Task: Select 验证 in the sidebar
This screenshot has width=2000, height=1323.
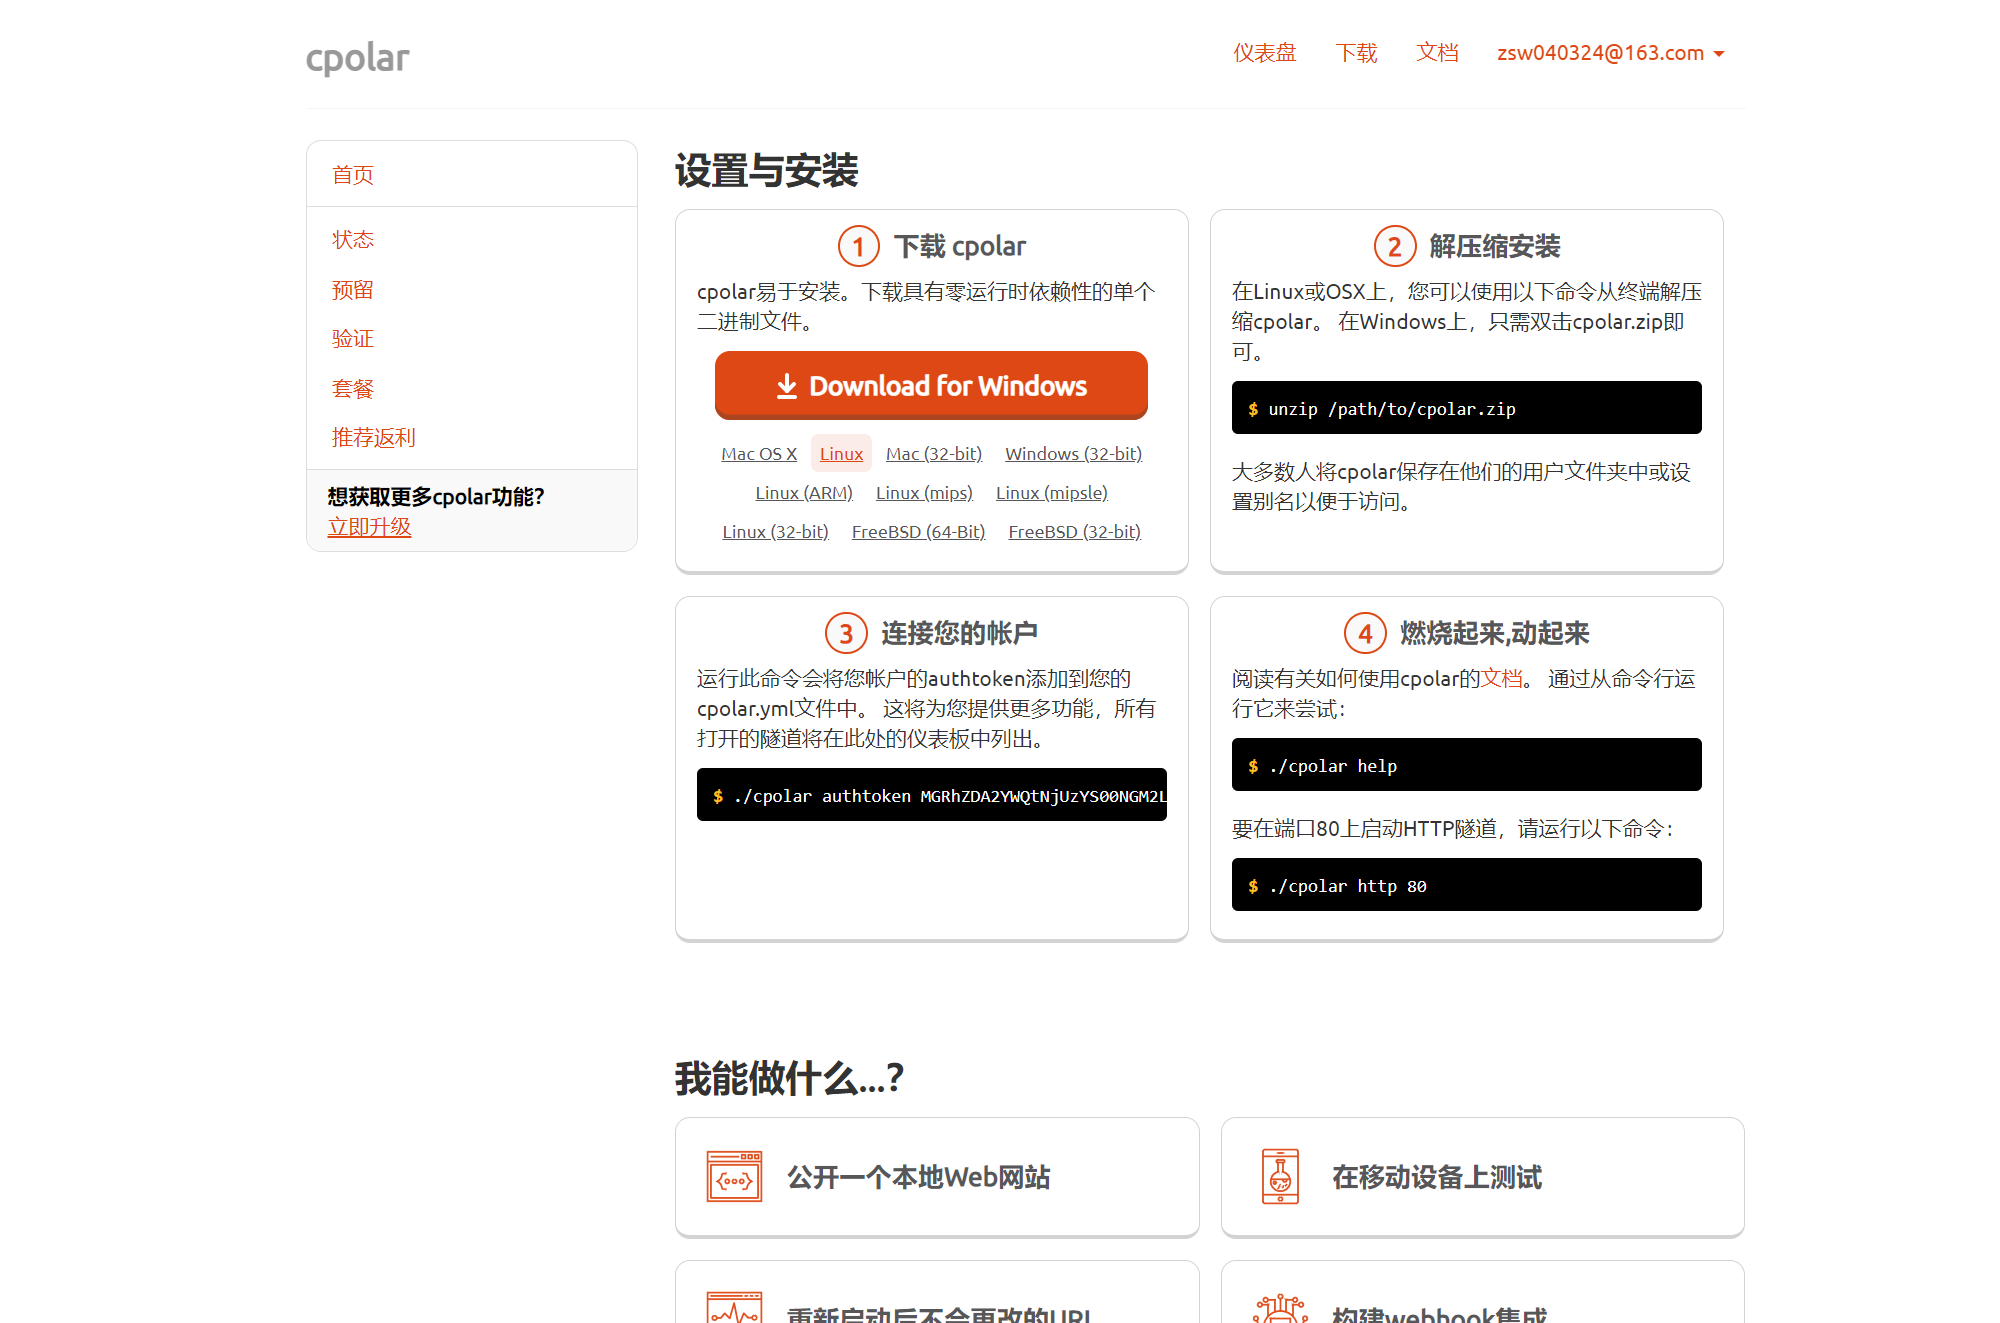Action: [x=353, y=339]
